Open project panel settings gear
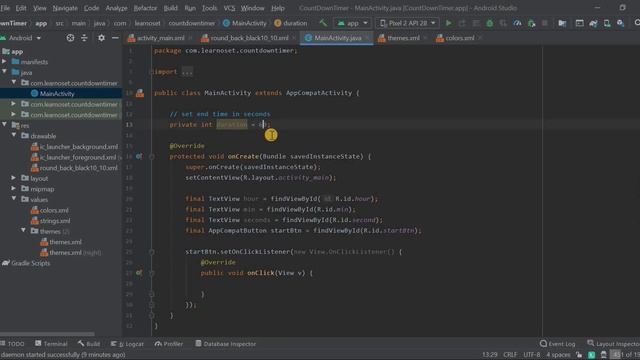This screenshot has width=640, height=360. (x=101, y=38)
